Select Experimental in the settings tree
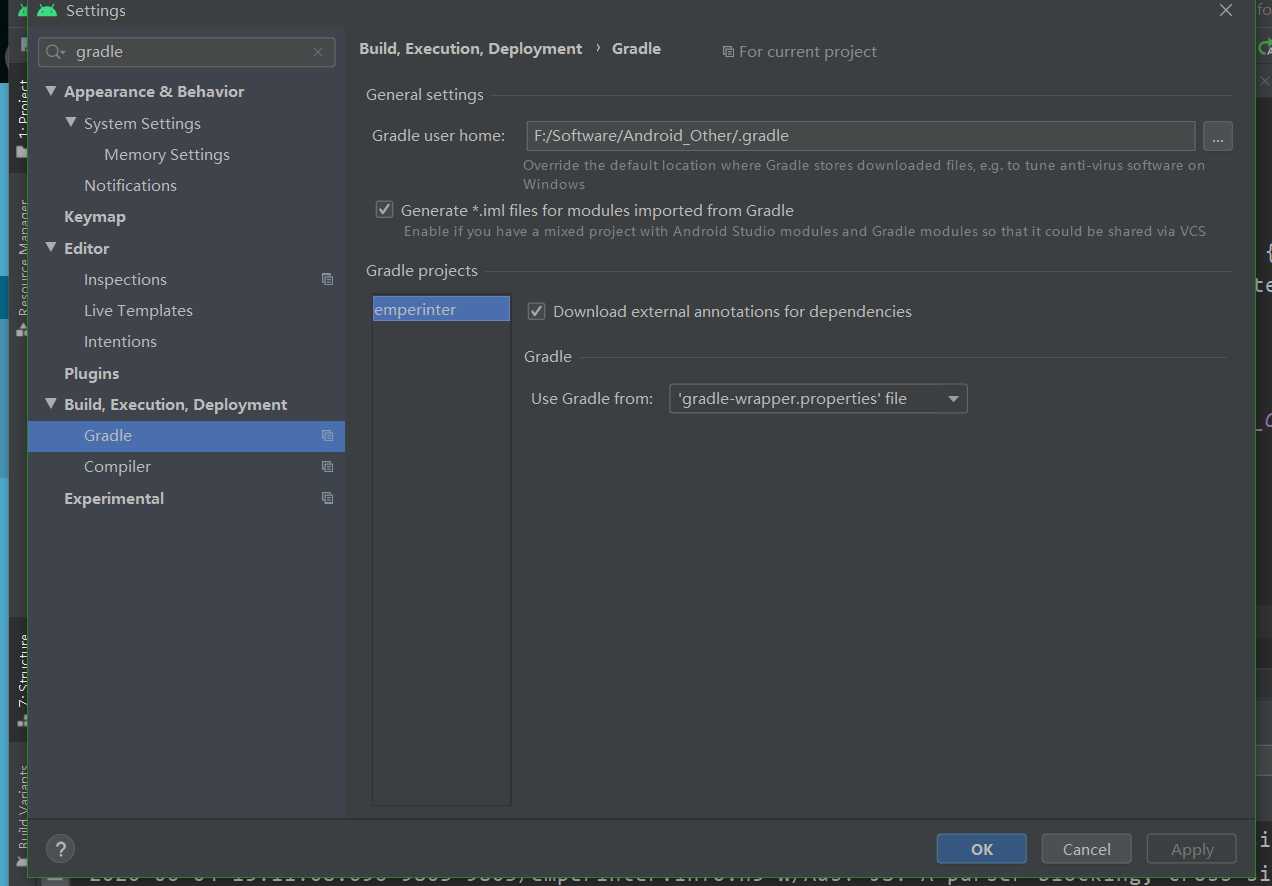 click(114, 498)
